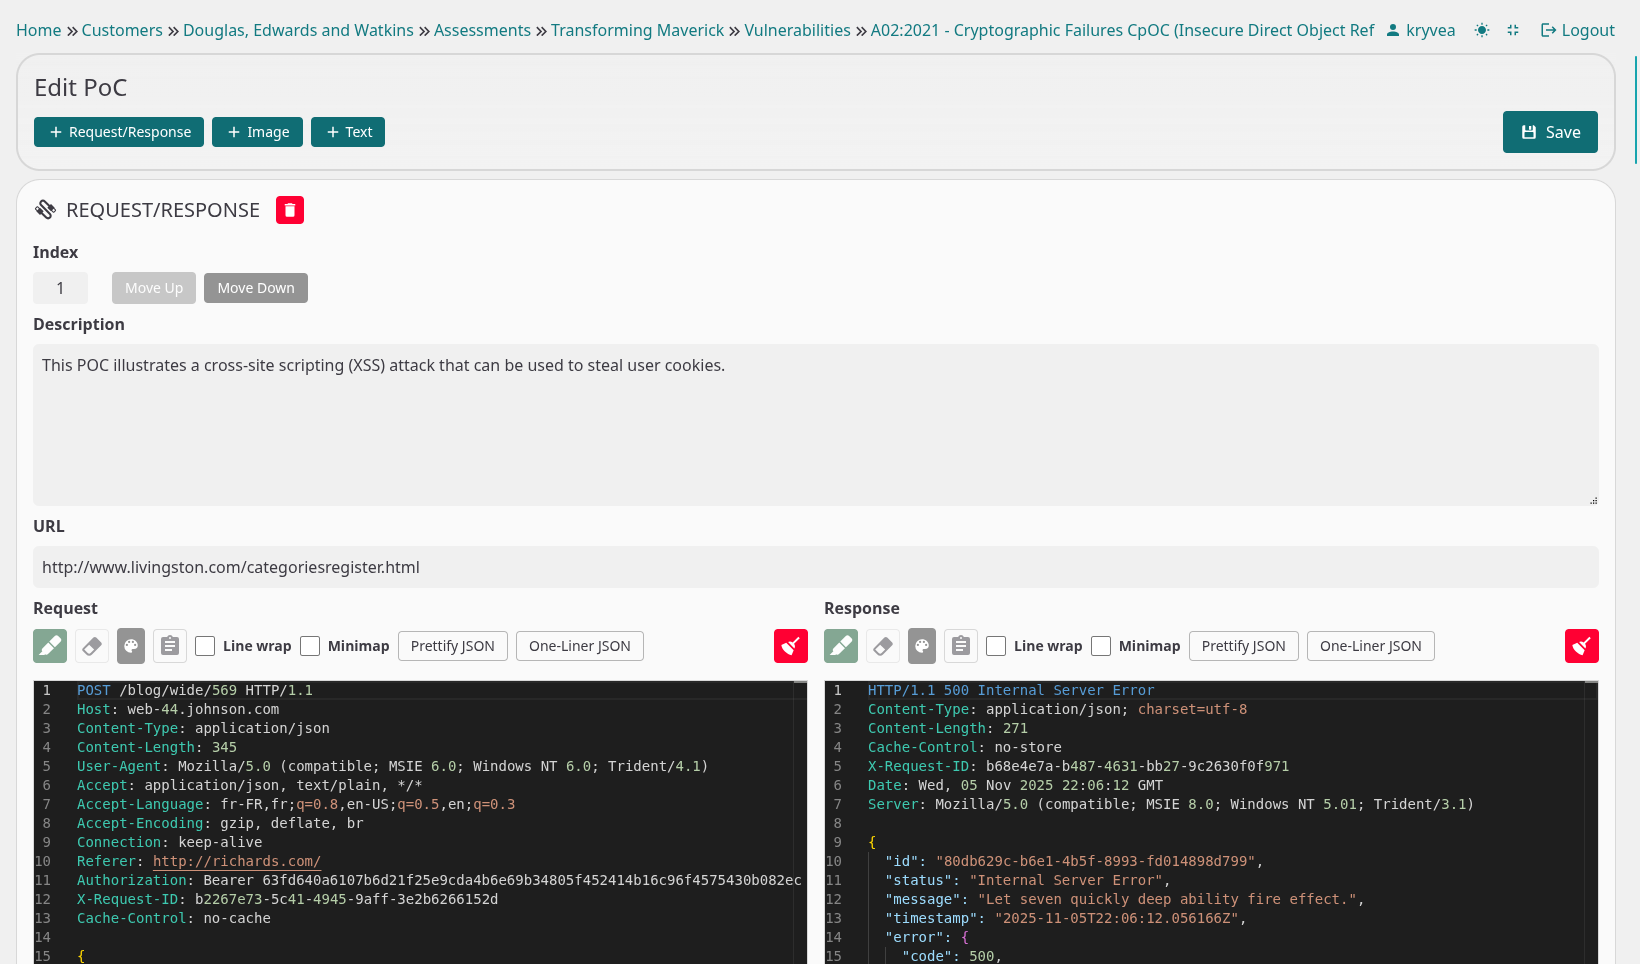The image size is (1640, 964).
Task: Click the compress view icon beside Logout
Action: [x=1513, y=31]
